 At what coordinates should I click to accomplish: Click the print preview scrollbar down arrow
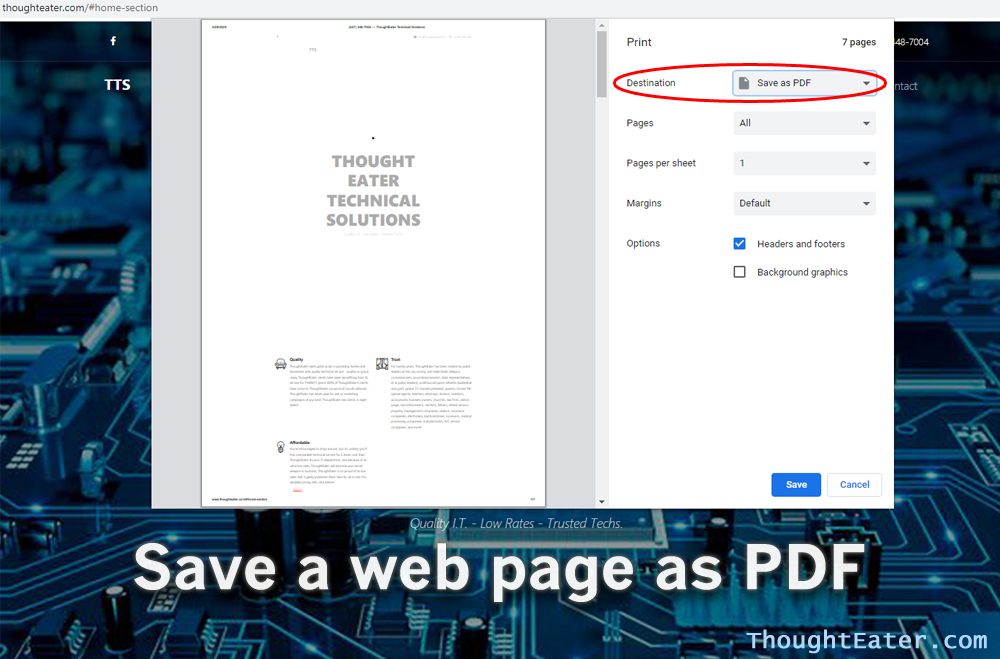[x=601, y=502]
